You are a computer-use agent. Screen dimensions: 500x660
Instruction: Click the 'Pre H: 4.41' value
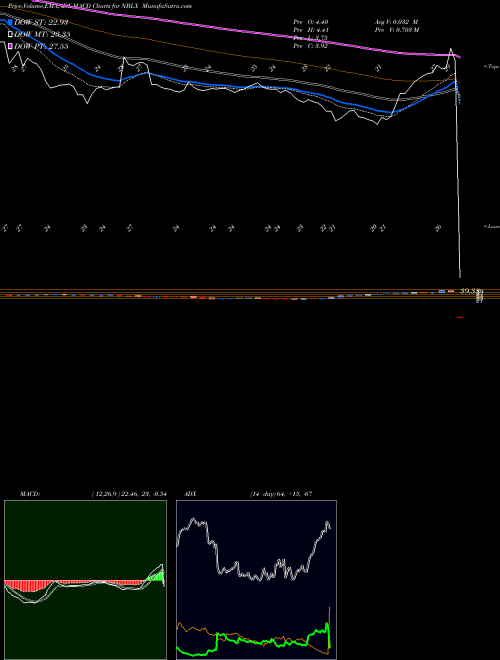coord(311,30)
